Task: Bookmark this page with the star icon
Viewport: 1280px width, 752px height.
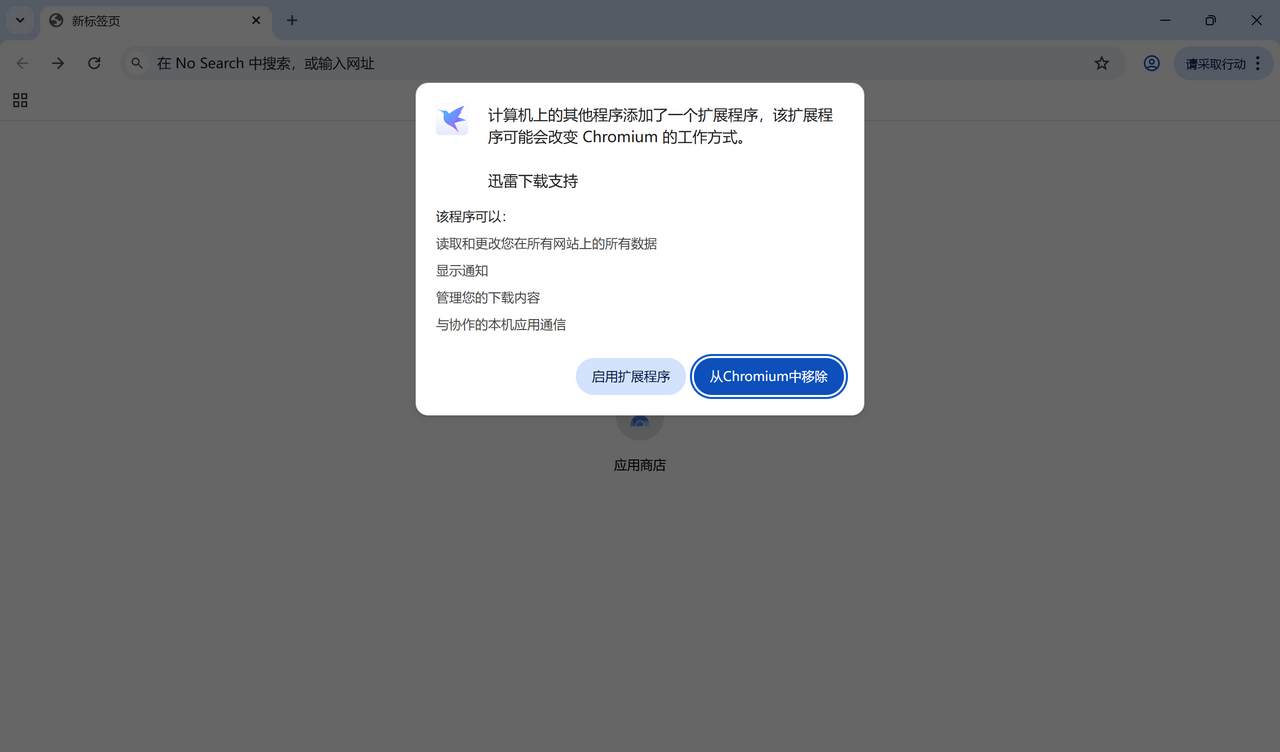Action: coord(1102,62)
